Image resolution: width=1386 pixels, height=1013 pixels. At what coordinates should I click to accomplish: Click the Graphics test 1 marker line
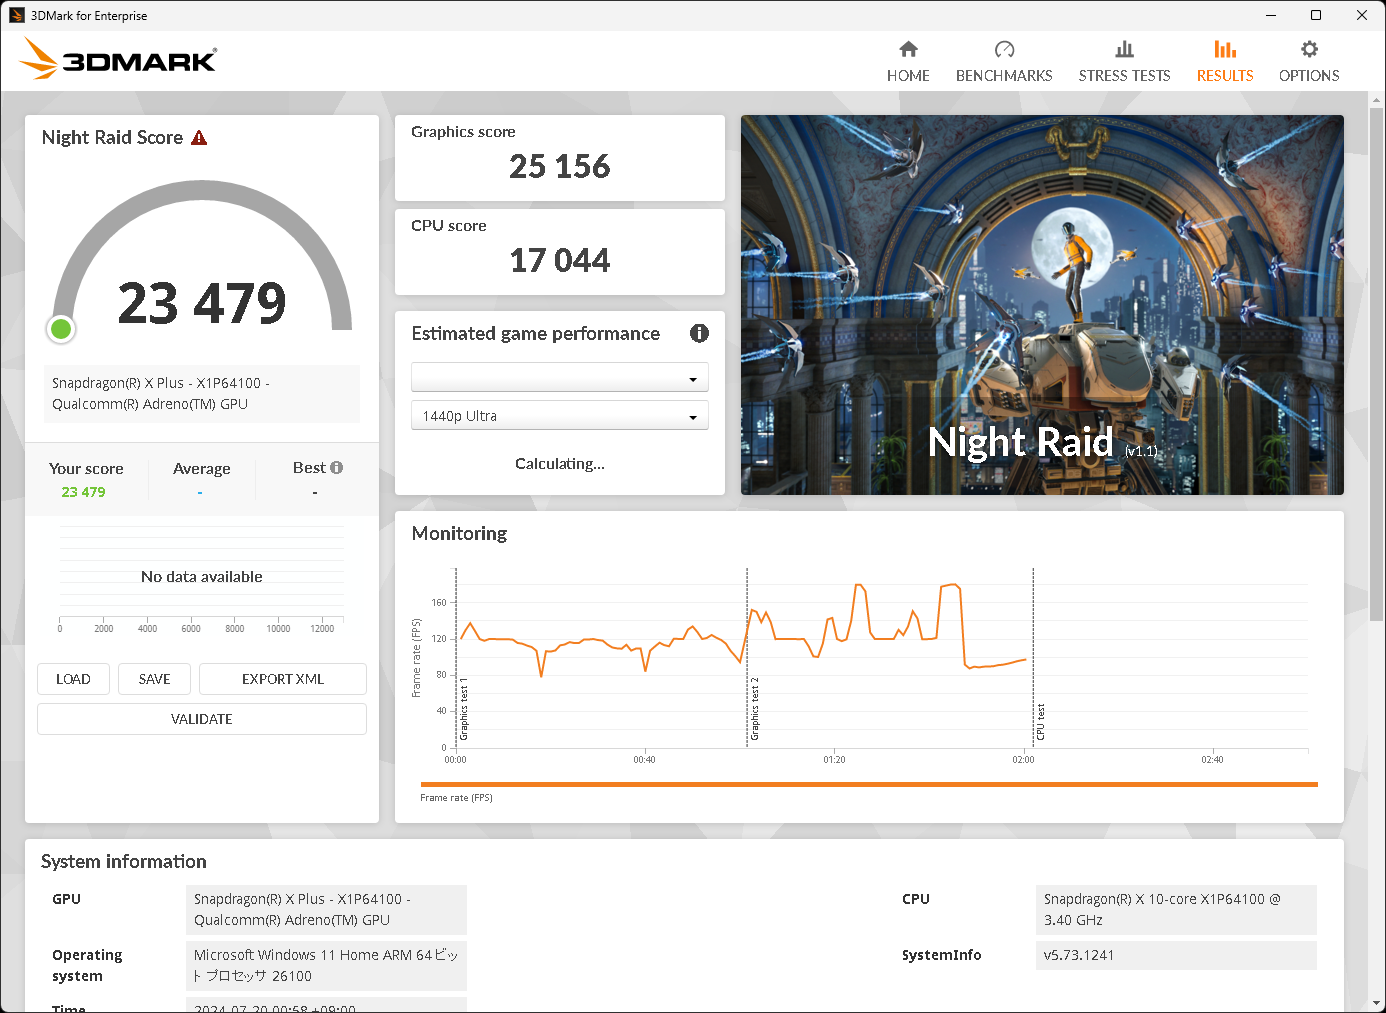(x=456, y=657)
